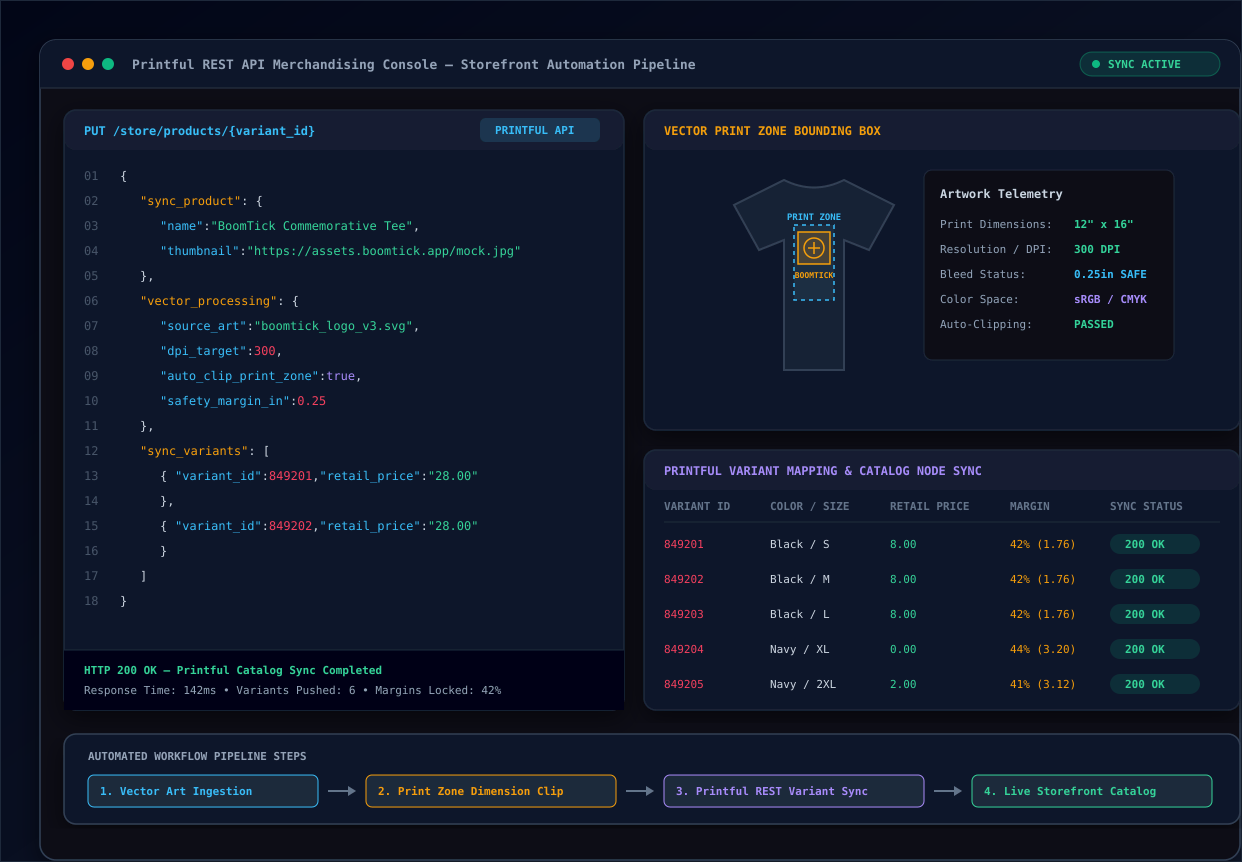Click the 200 OK badge for variant 849205

(1155, 684)
